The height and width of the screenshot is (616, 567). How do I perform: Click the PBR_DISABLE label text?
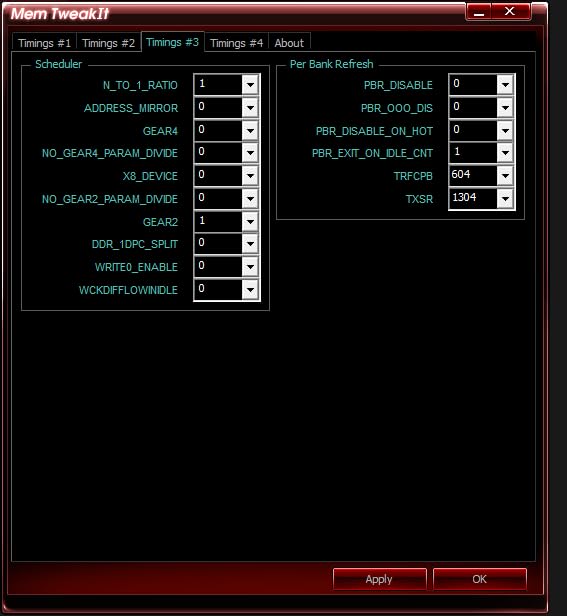[398, 85]
